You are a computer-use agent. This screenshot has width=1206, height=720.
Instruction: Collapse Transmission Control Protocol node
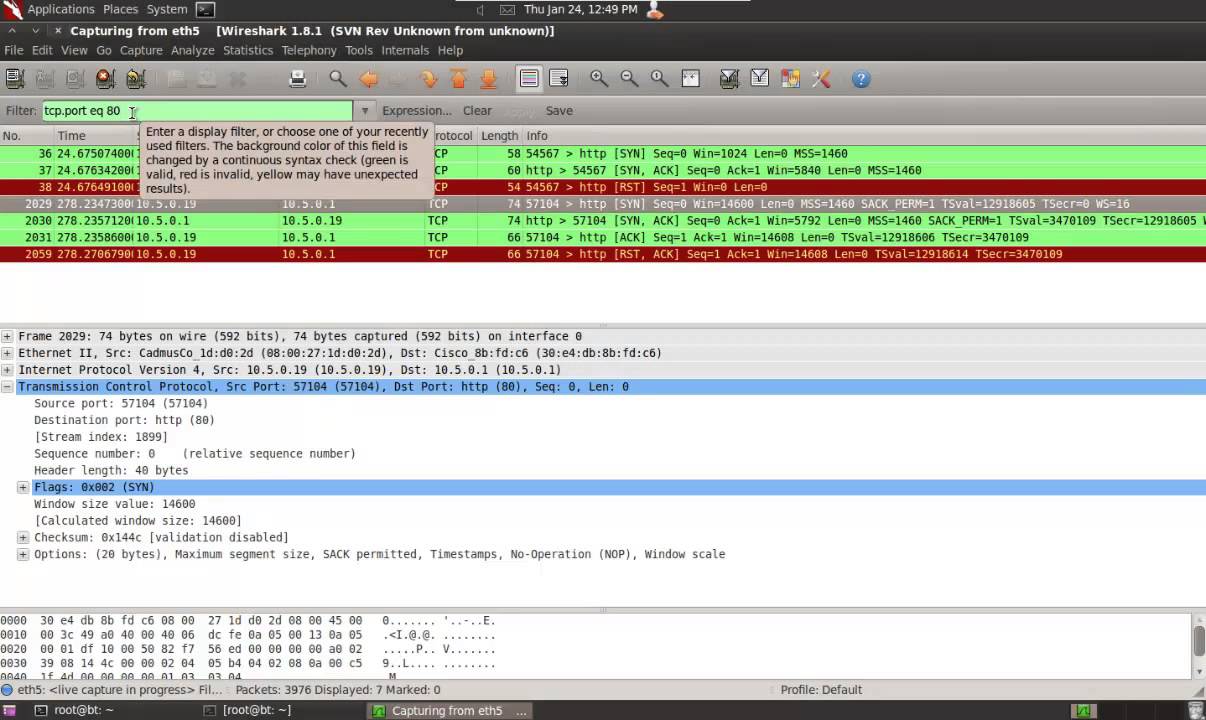click(x=7, y=387)
